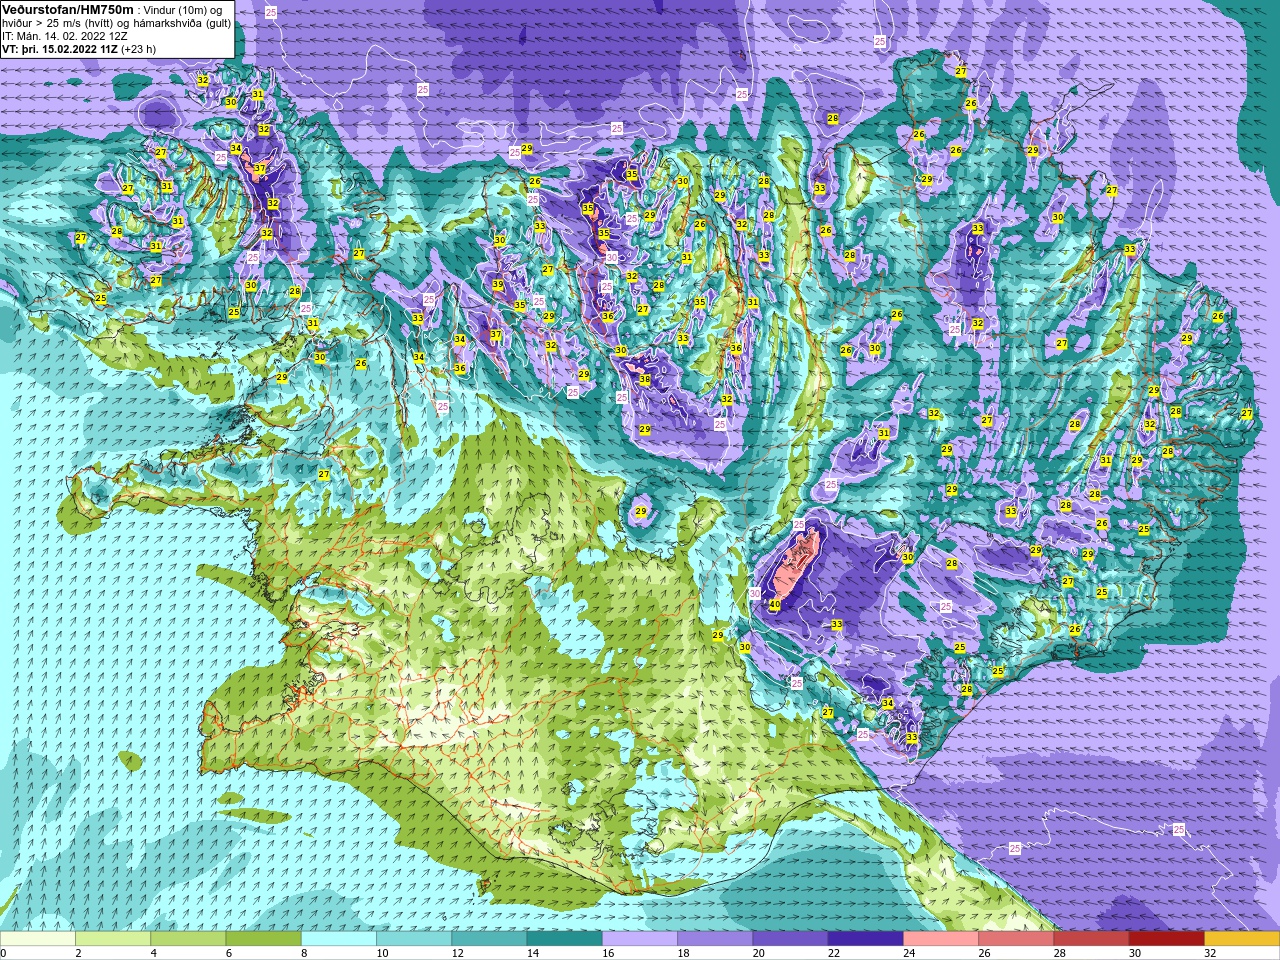
Task: Click the 18 tick label on color scale
Action: [683, 953]
